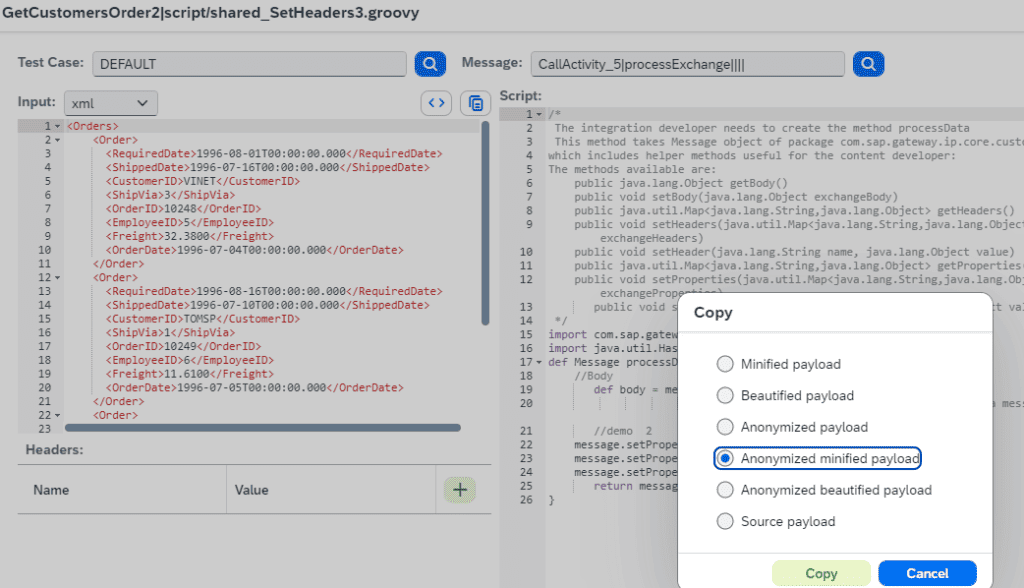Click the 'import com.sap.gatew' script line
This screenshot has width=1024, height=588.
(x=613, y=335)
